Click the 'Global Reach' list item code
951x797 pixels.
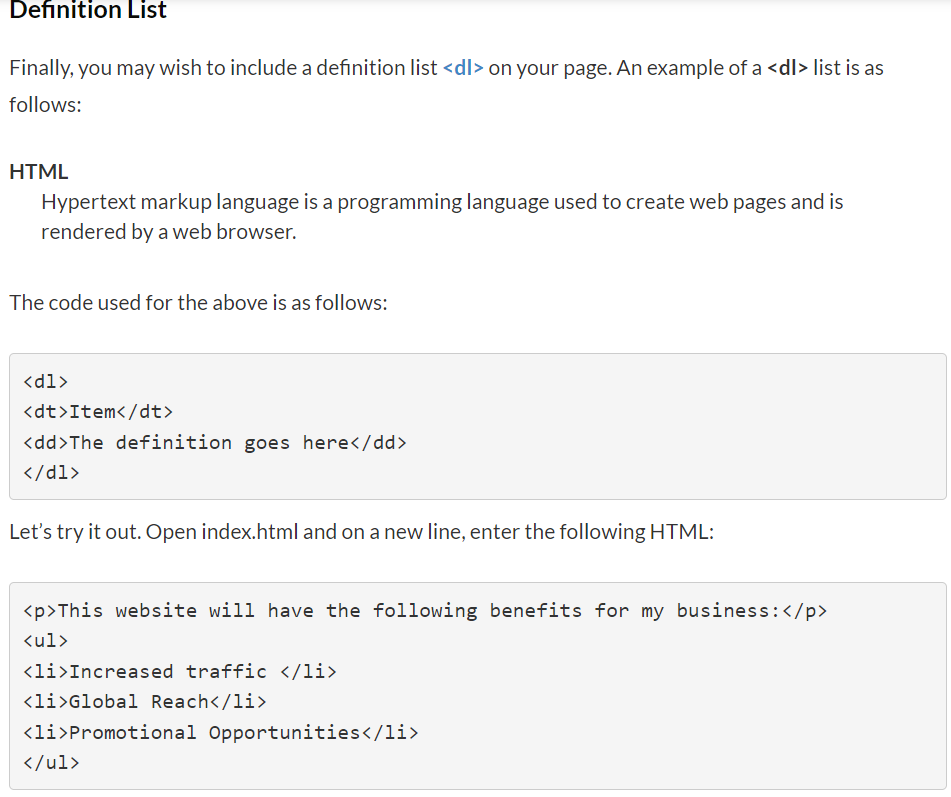(144, 701)
